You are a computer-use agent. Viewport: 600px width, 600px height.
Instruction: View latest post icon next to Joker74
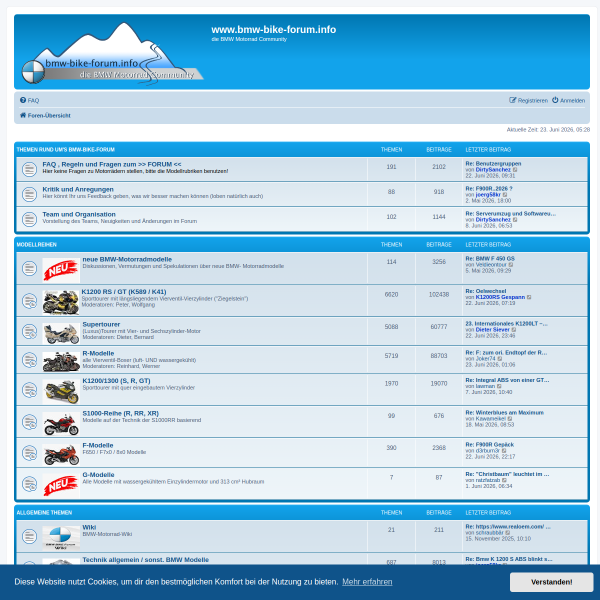500,359
